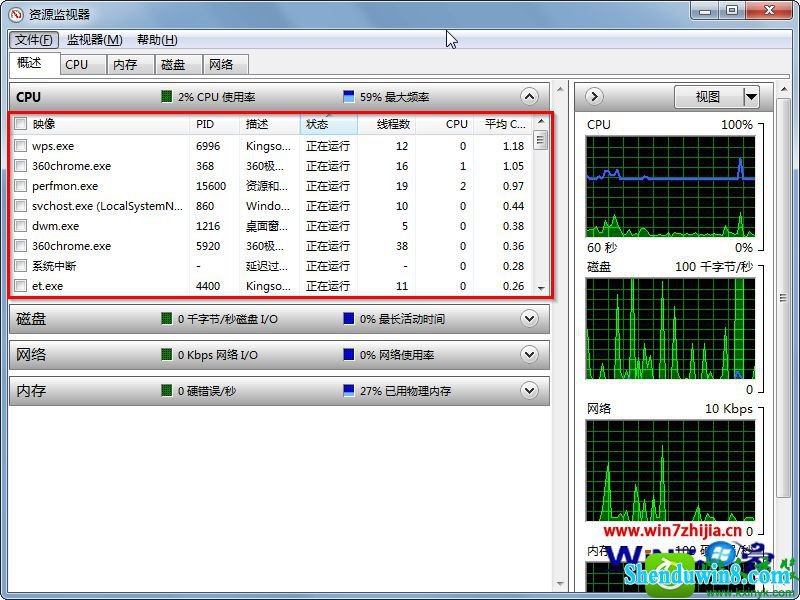Open the 帮助(H) menu
The image size is (800, 600).
[x=157, y=40]
